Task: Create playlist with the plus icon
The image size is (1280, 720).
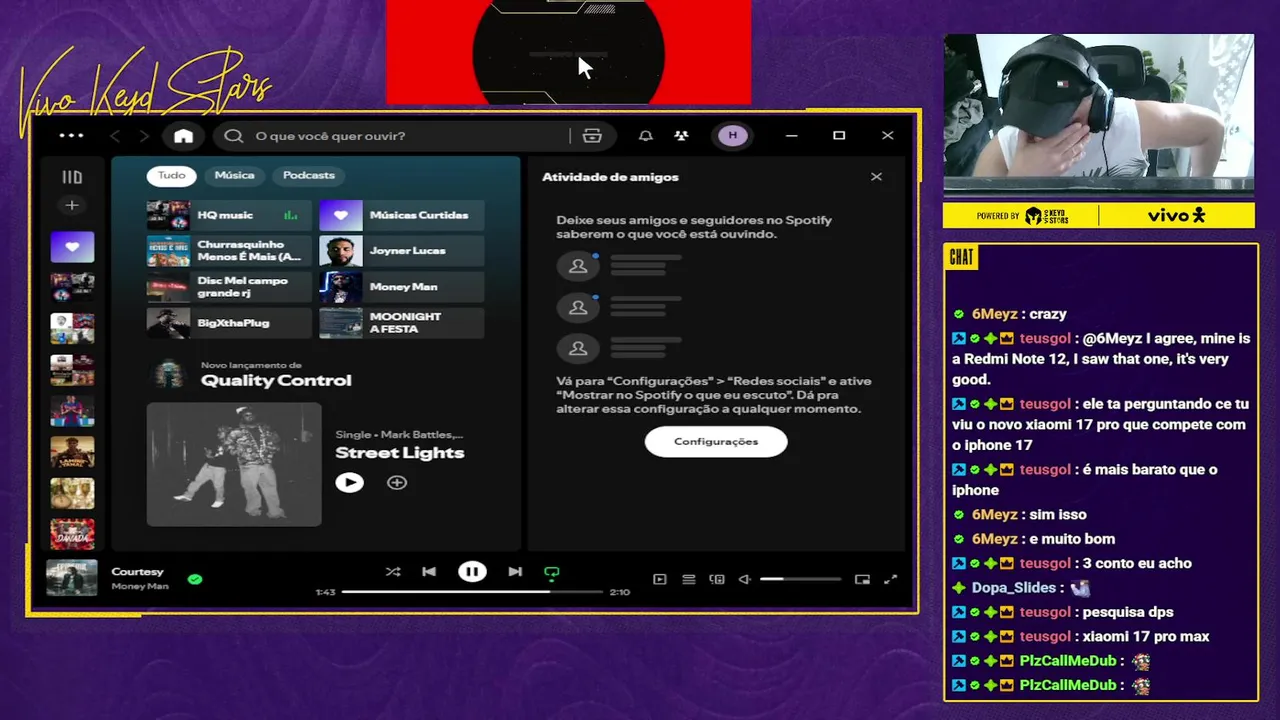Action: (72, 205)
